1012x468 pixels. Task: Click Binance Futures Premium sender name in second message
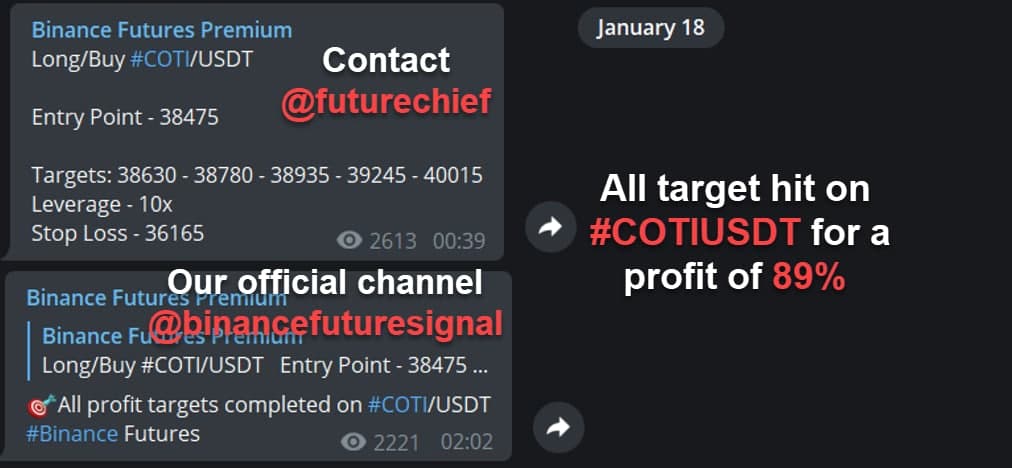tap(157, 298)
